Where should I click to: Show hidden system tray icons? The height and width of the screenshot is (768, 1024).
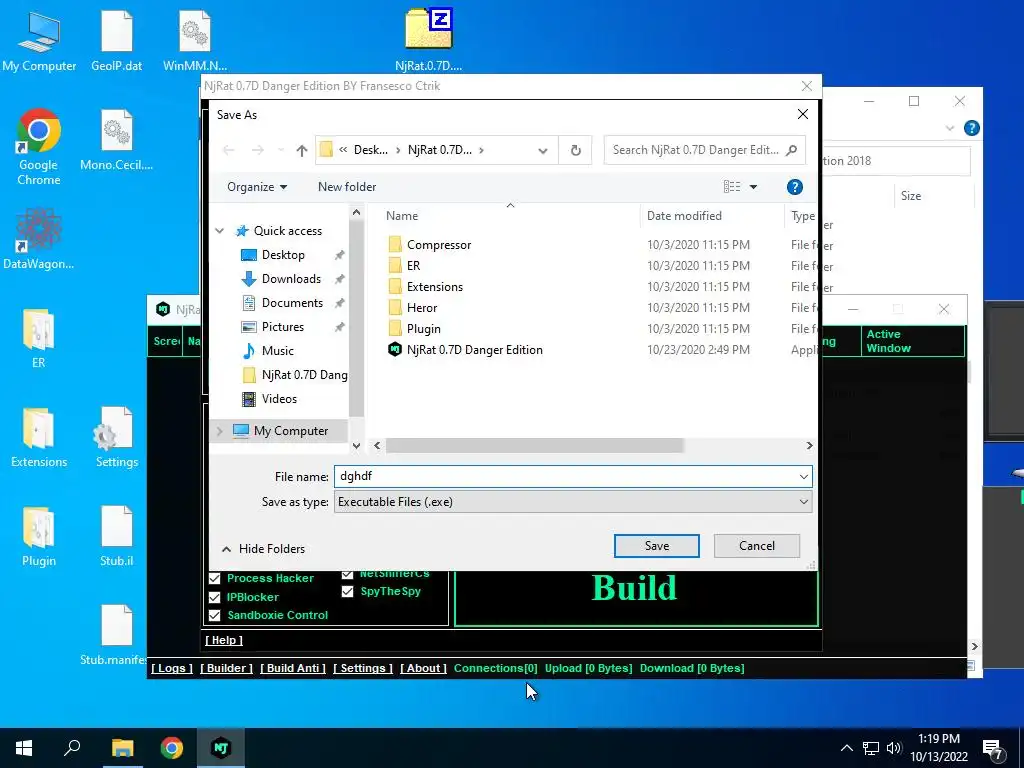click(x=846, y=748)
